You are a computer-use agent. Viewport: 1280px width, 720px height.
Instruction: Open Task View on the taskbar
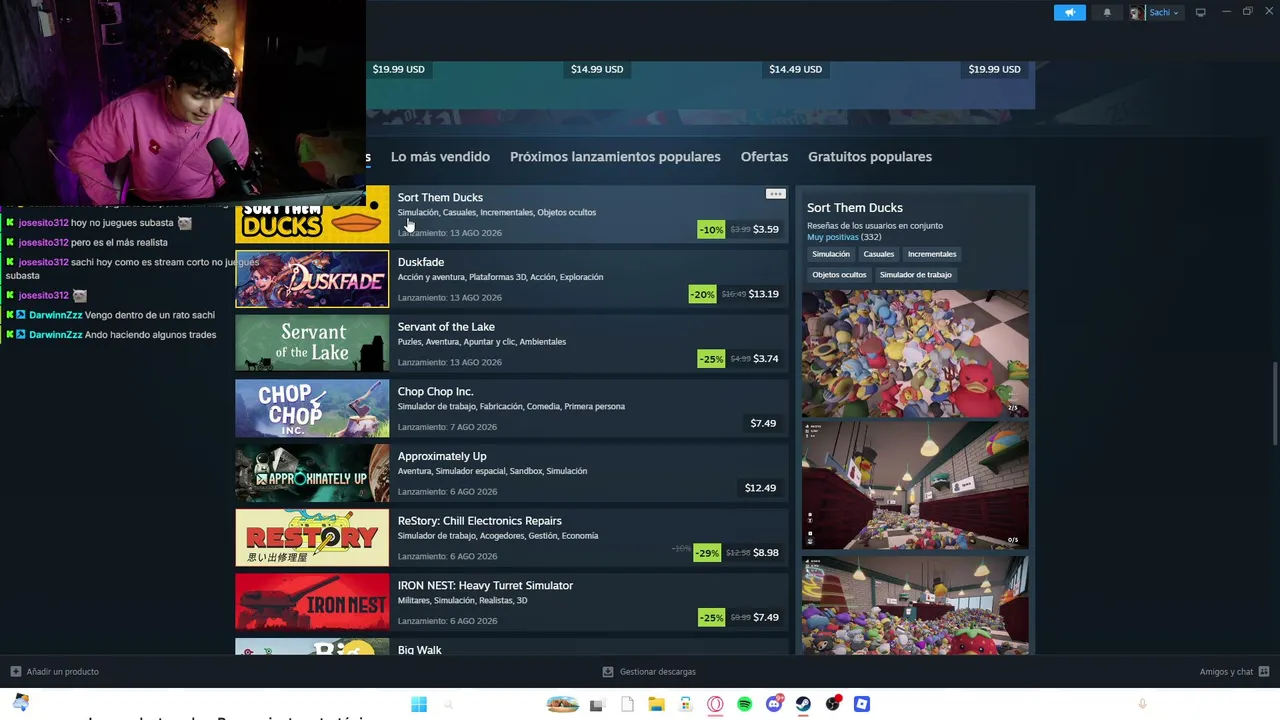point(597,705)
